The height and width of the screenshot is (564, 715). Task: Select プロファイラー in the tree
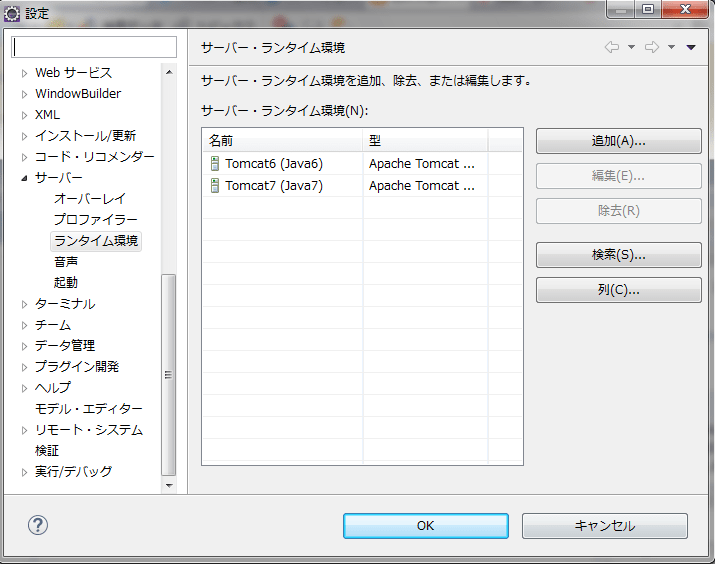pos(95,220)
